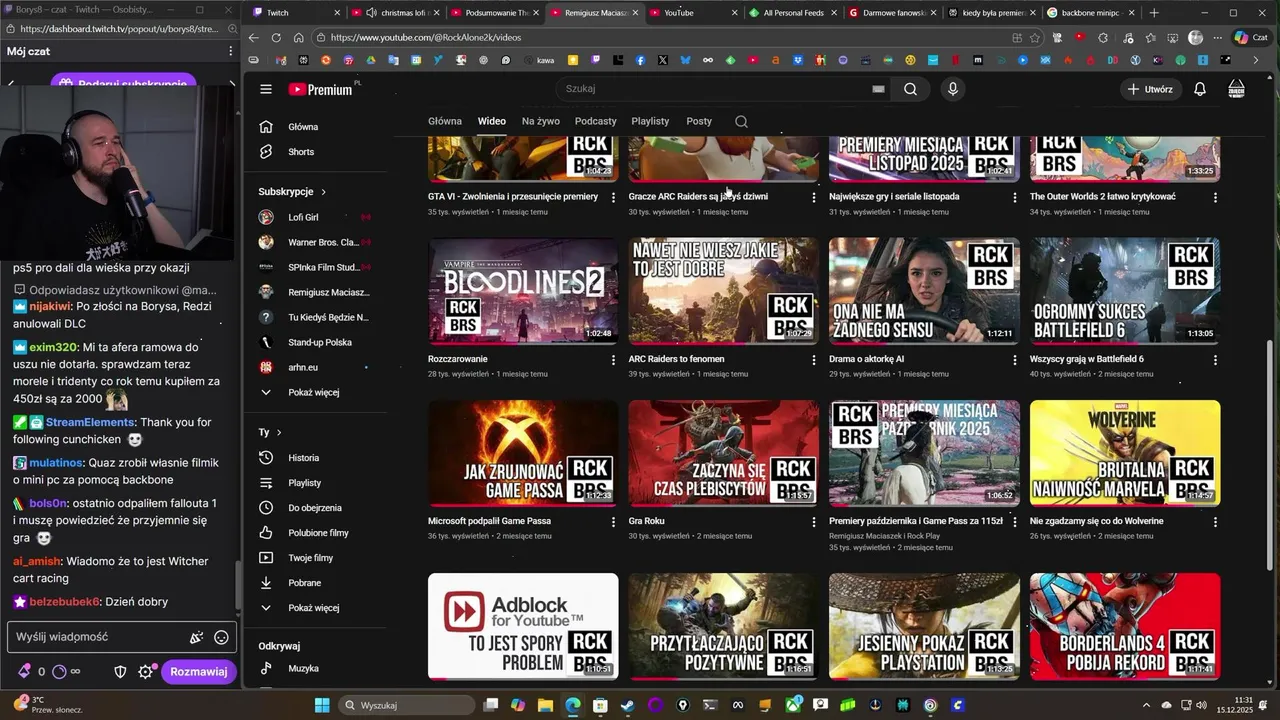
Task: Open channel points circle icon in Twitch chat
Action: click(x=58, y=672)
